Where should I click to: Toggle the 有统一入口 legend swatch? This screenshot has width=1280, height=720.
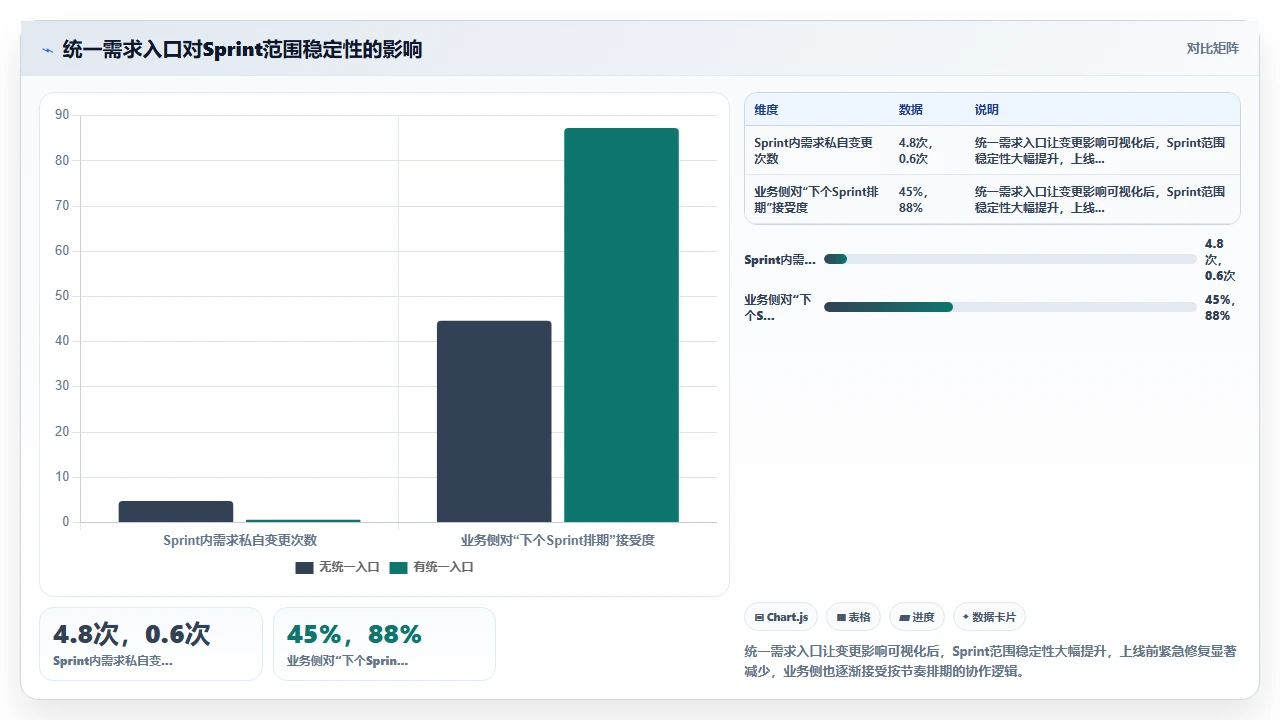pos(398,567)
